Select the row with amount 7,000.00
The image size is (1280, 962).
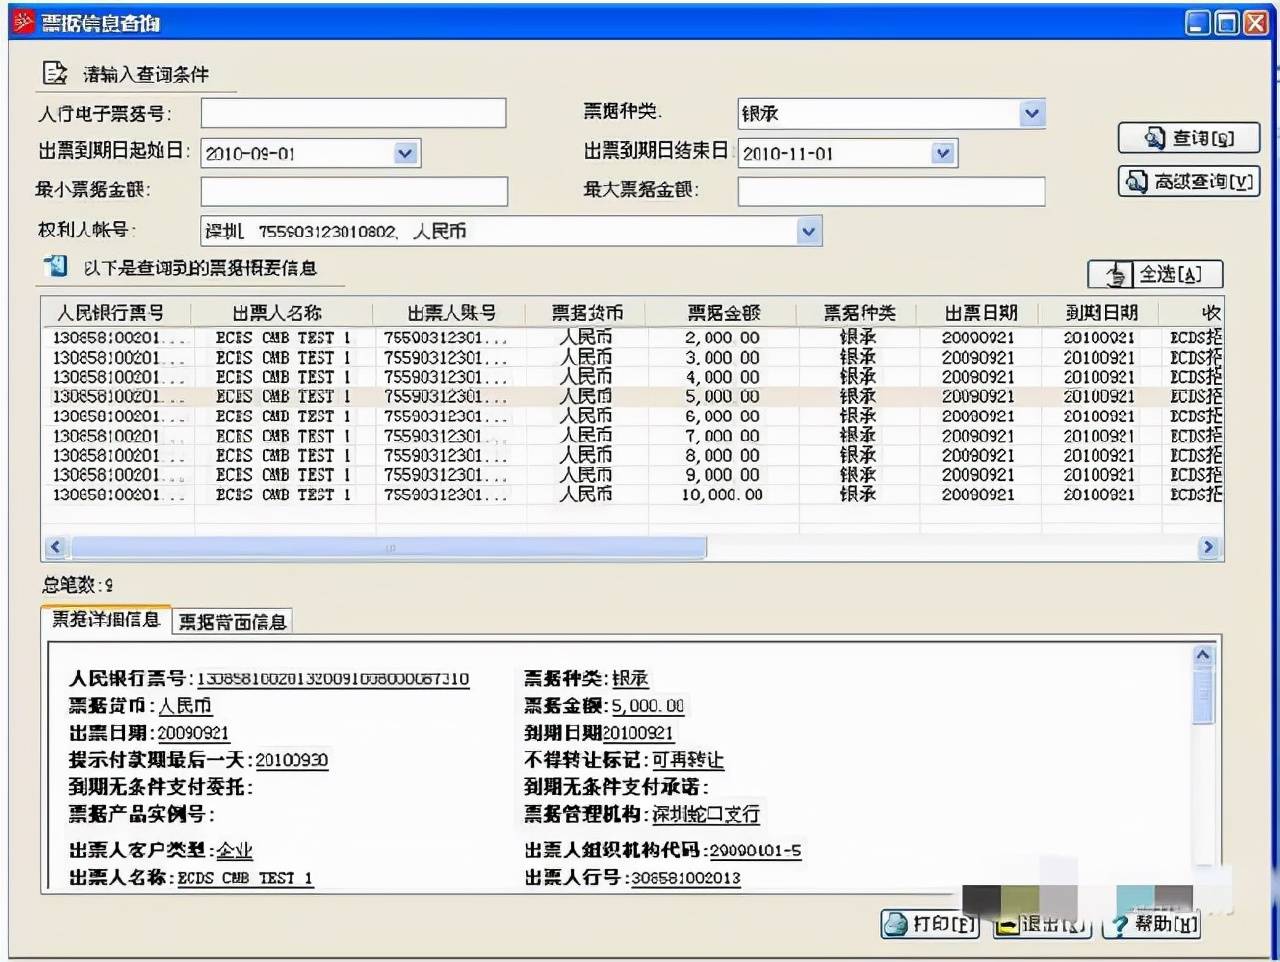[x=632, y=436]
